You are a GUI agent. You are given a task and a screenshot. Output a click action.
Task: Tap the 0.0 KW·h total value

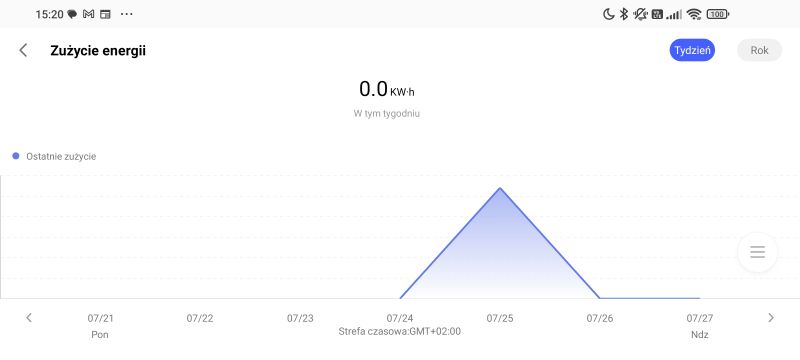click(387, 89)
